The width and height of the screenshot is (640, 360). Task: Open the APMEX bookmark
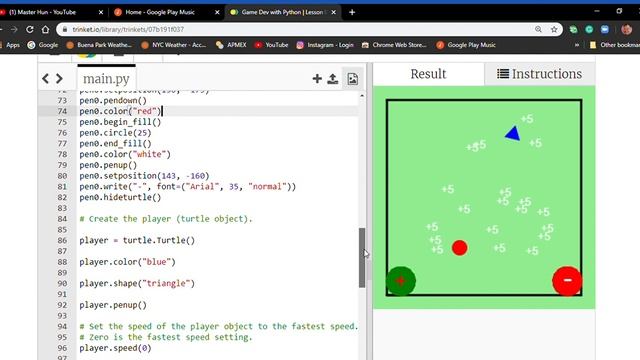[x=231, y=45]
